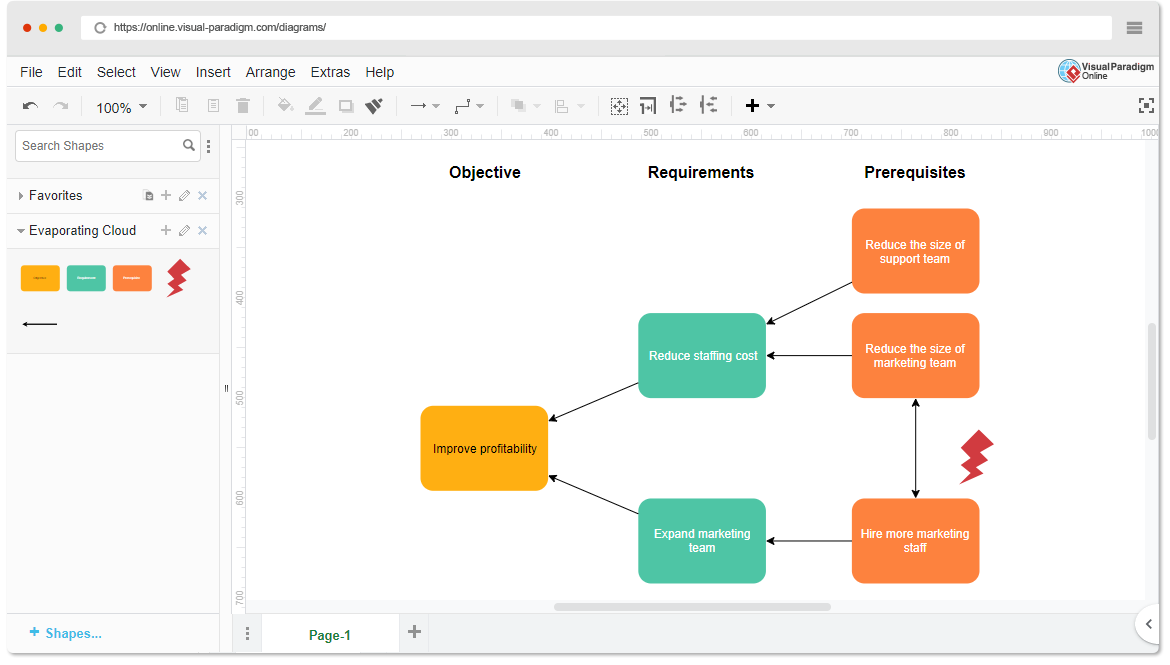The height and width of the screenshot is (665, 1170).
Task: Toggle the shadow icon in toolbar
Action: point(346,106)
